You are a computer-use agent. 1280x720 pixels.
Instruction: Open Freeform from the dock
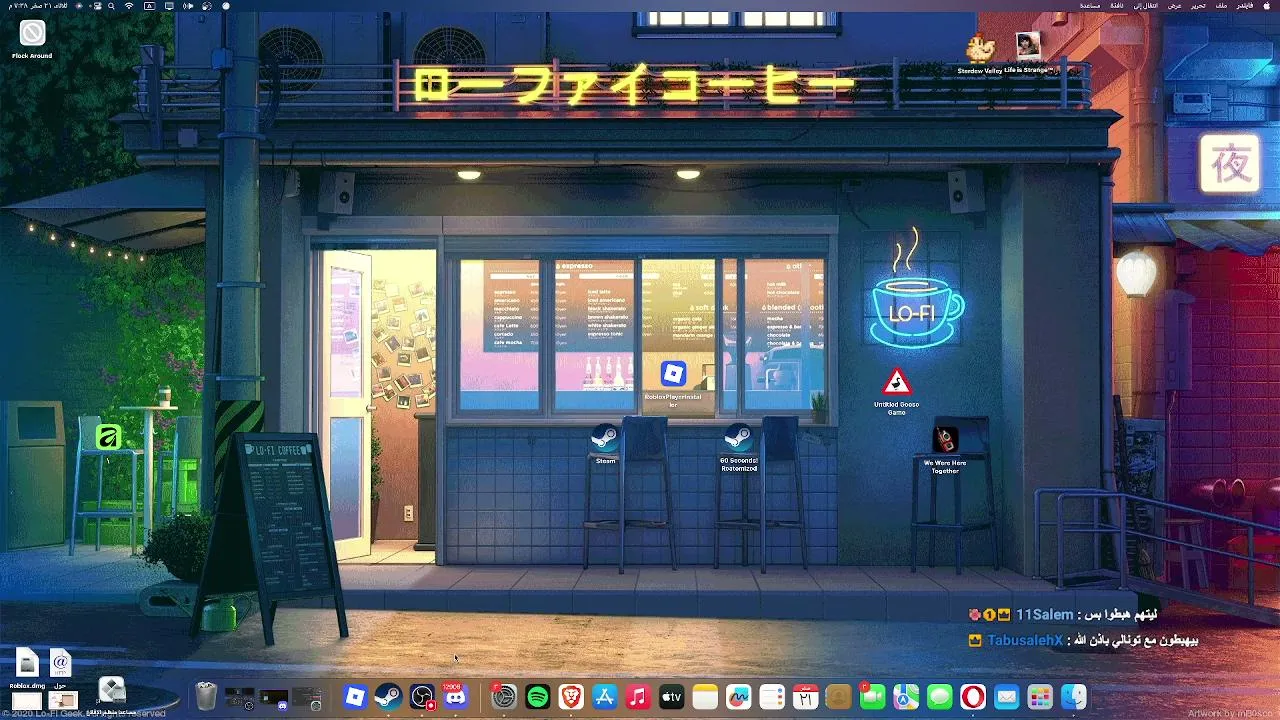point(739,697)
